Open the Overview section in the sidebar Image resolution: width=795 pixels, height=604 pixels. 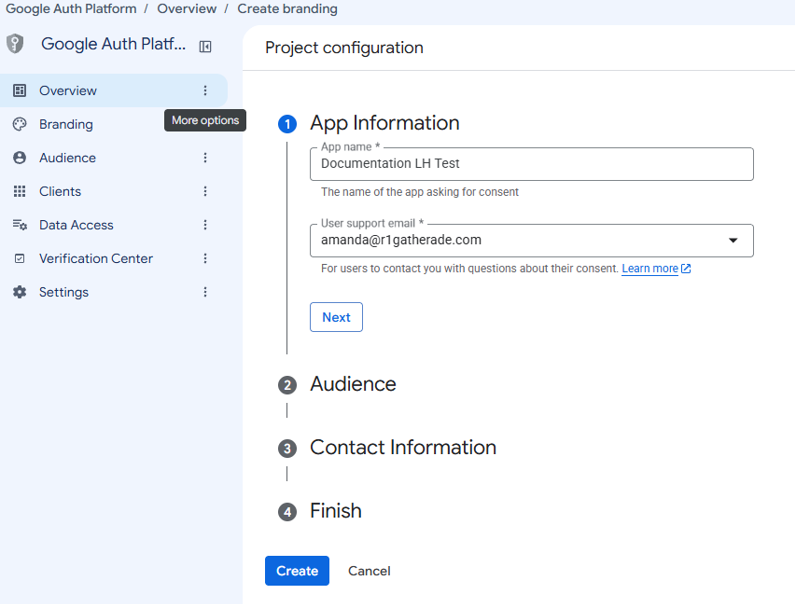[114, 91]
